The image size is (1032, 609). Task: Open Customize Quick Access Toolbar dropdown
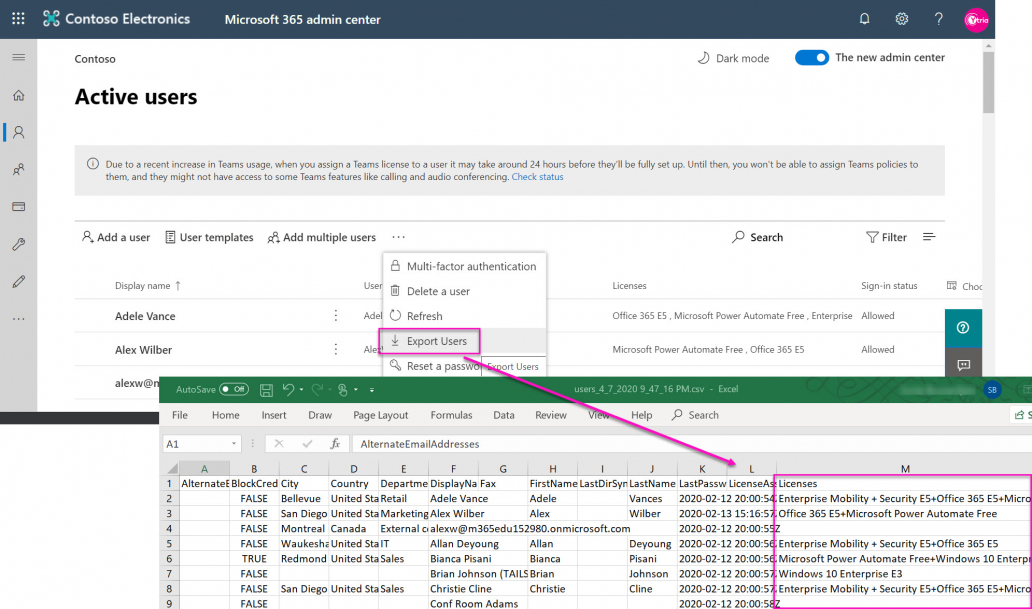click(372, 390)
